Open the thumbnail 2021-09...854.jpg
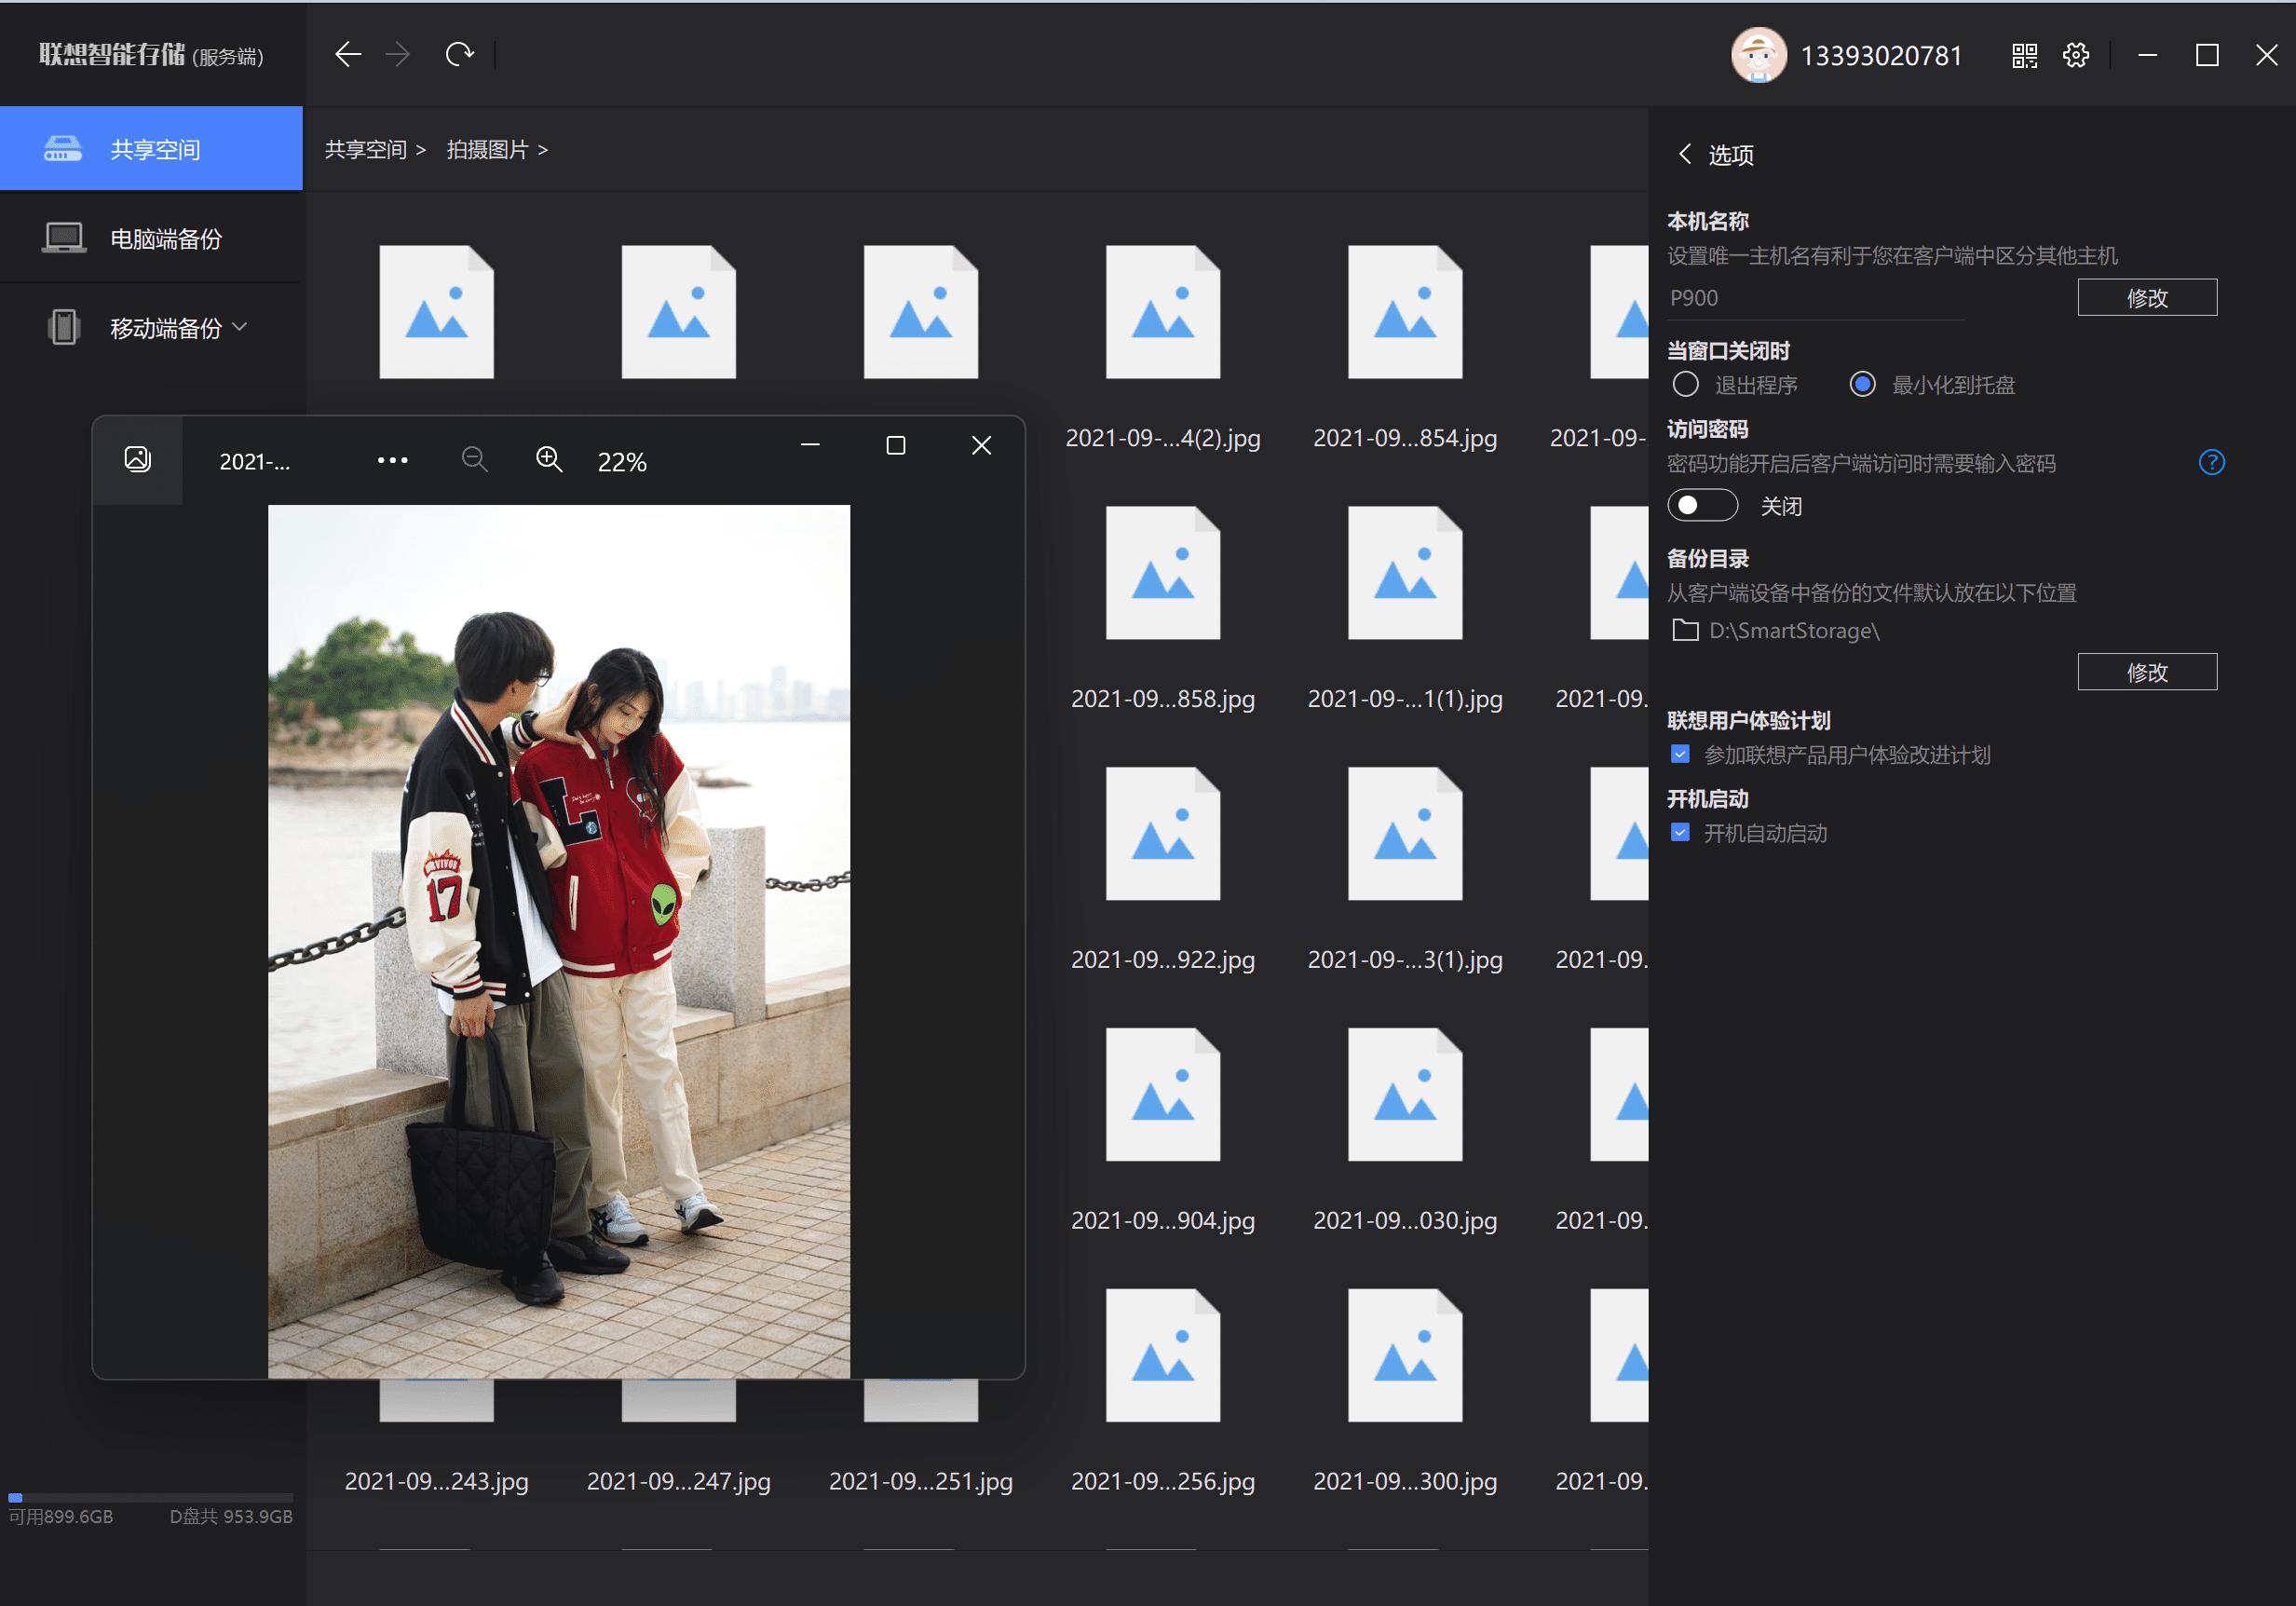The image size is (2296, 1606). (1405, 312)
